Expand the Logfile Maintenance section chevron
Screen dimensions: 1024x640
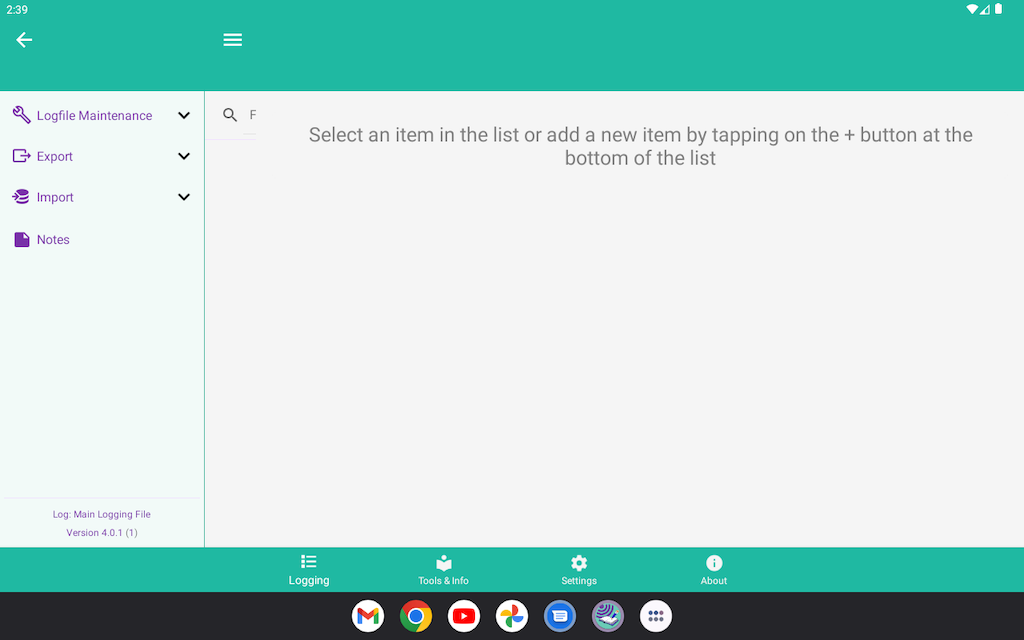184,116
